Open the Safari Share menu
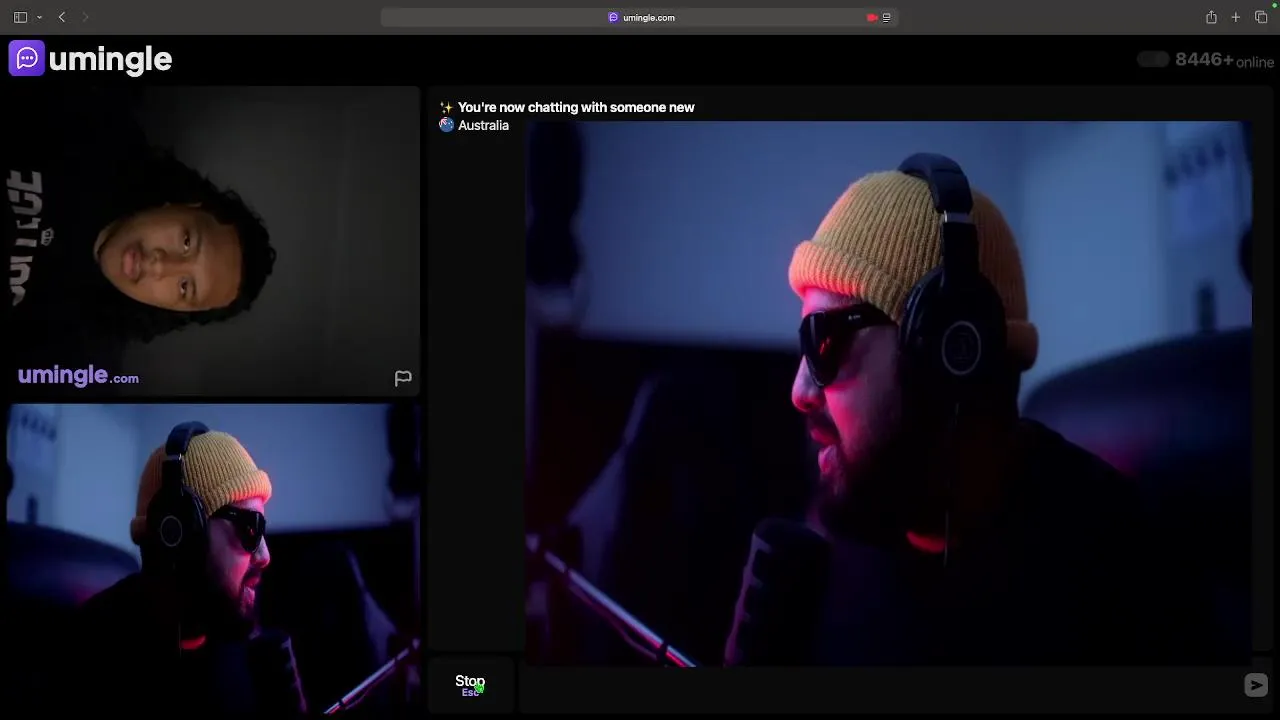The image size is (1280, 720). tap(1211, 17)
